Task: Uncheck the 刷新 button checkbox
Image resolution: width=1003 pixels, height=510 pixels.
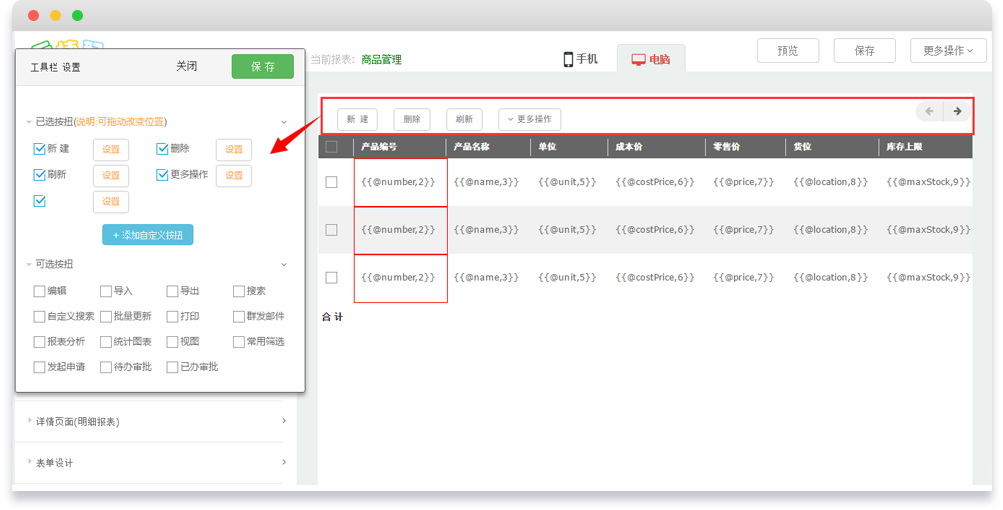Action: click(x=40, y=174)
